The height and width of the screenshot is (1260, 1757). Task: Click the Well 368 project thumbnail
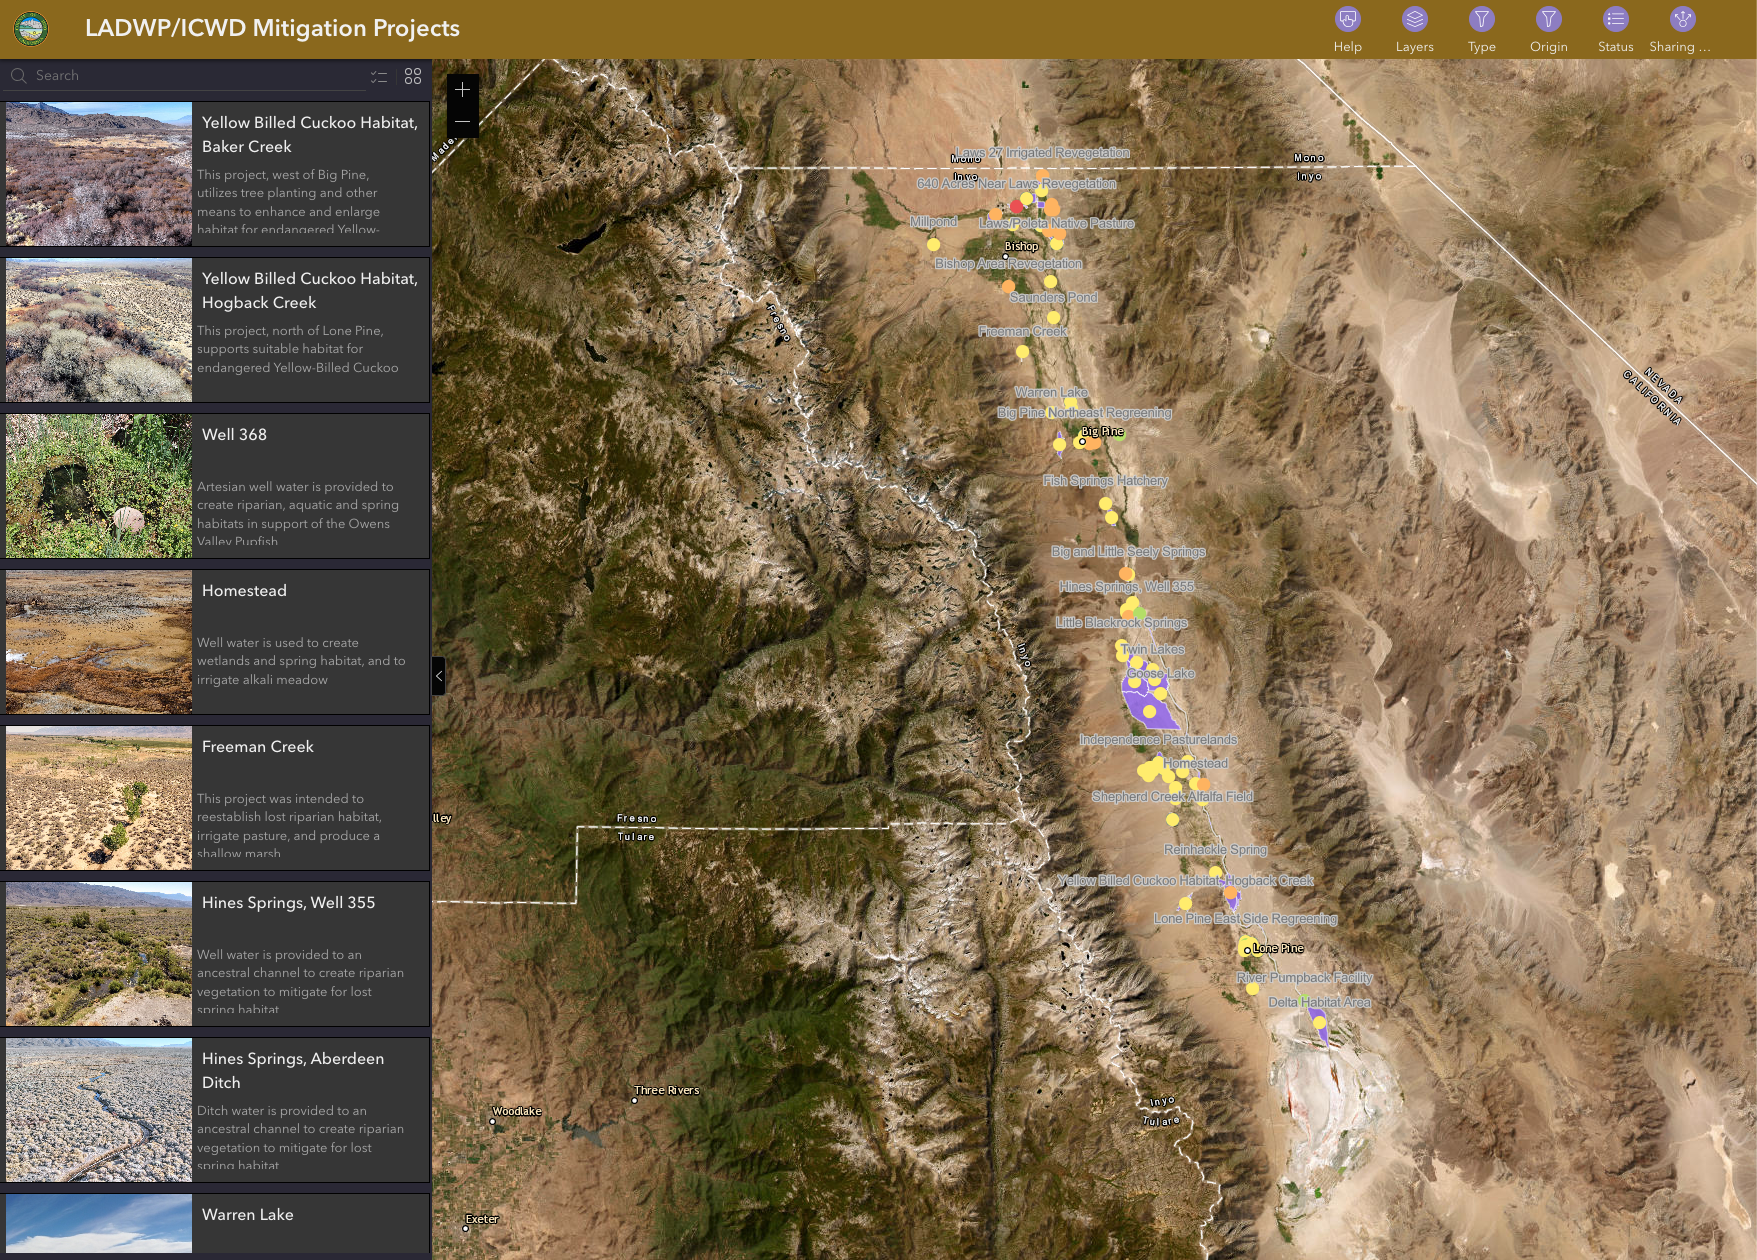pyautogui.click(x=99, y=486)
